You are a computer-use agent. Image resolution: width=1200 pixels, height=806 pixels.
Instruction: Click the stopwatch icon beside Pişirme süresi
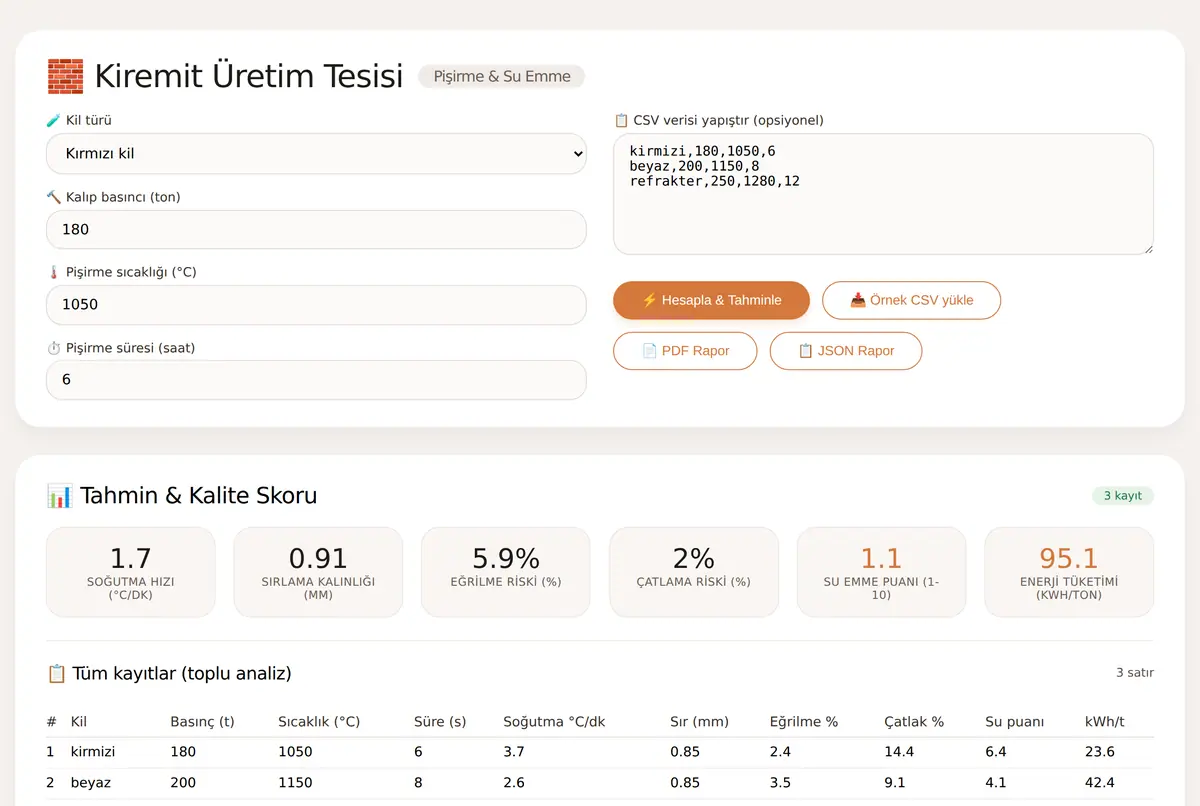(54, 348)
